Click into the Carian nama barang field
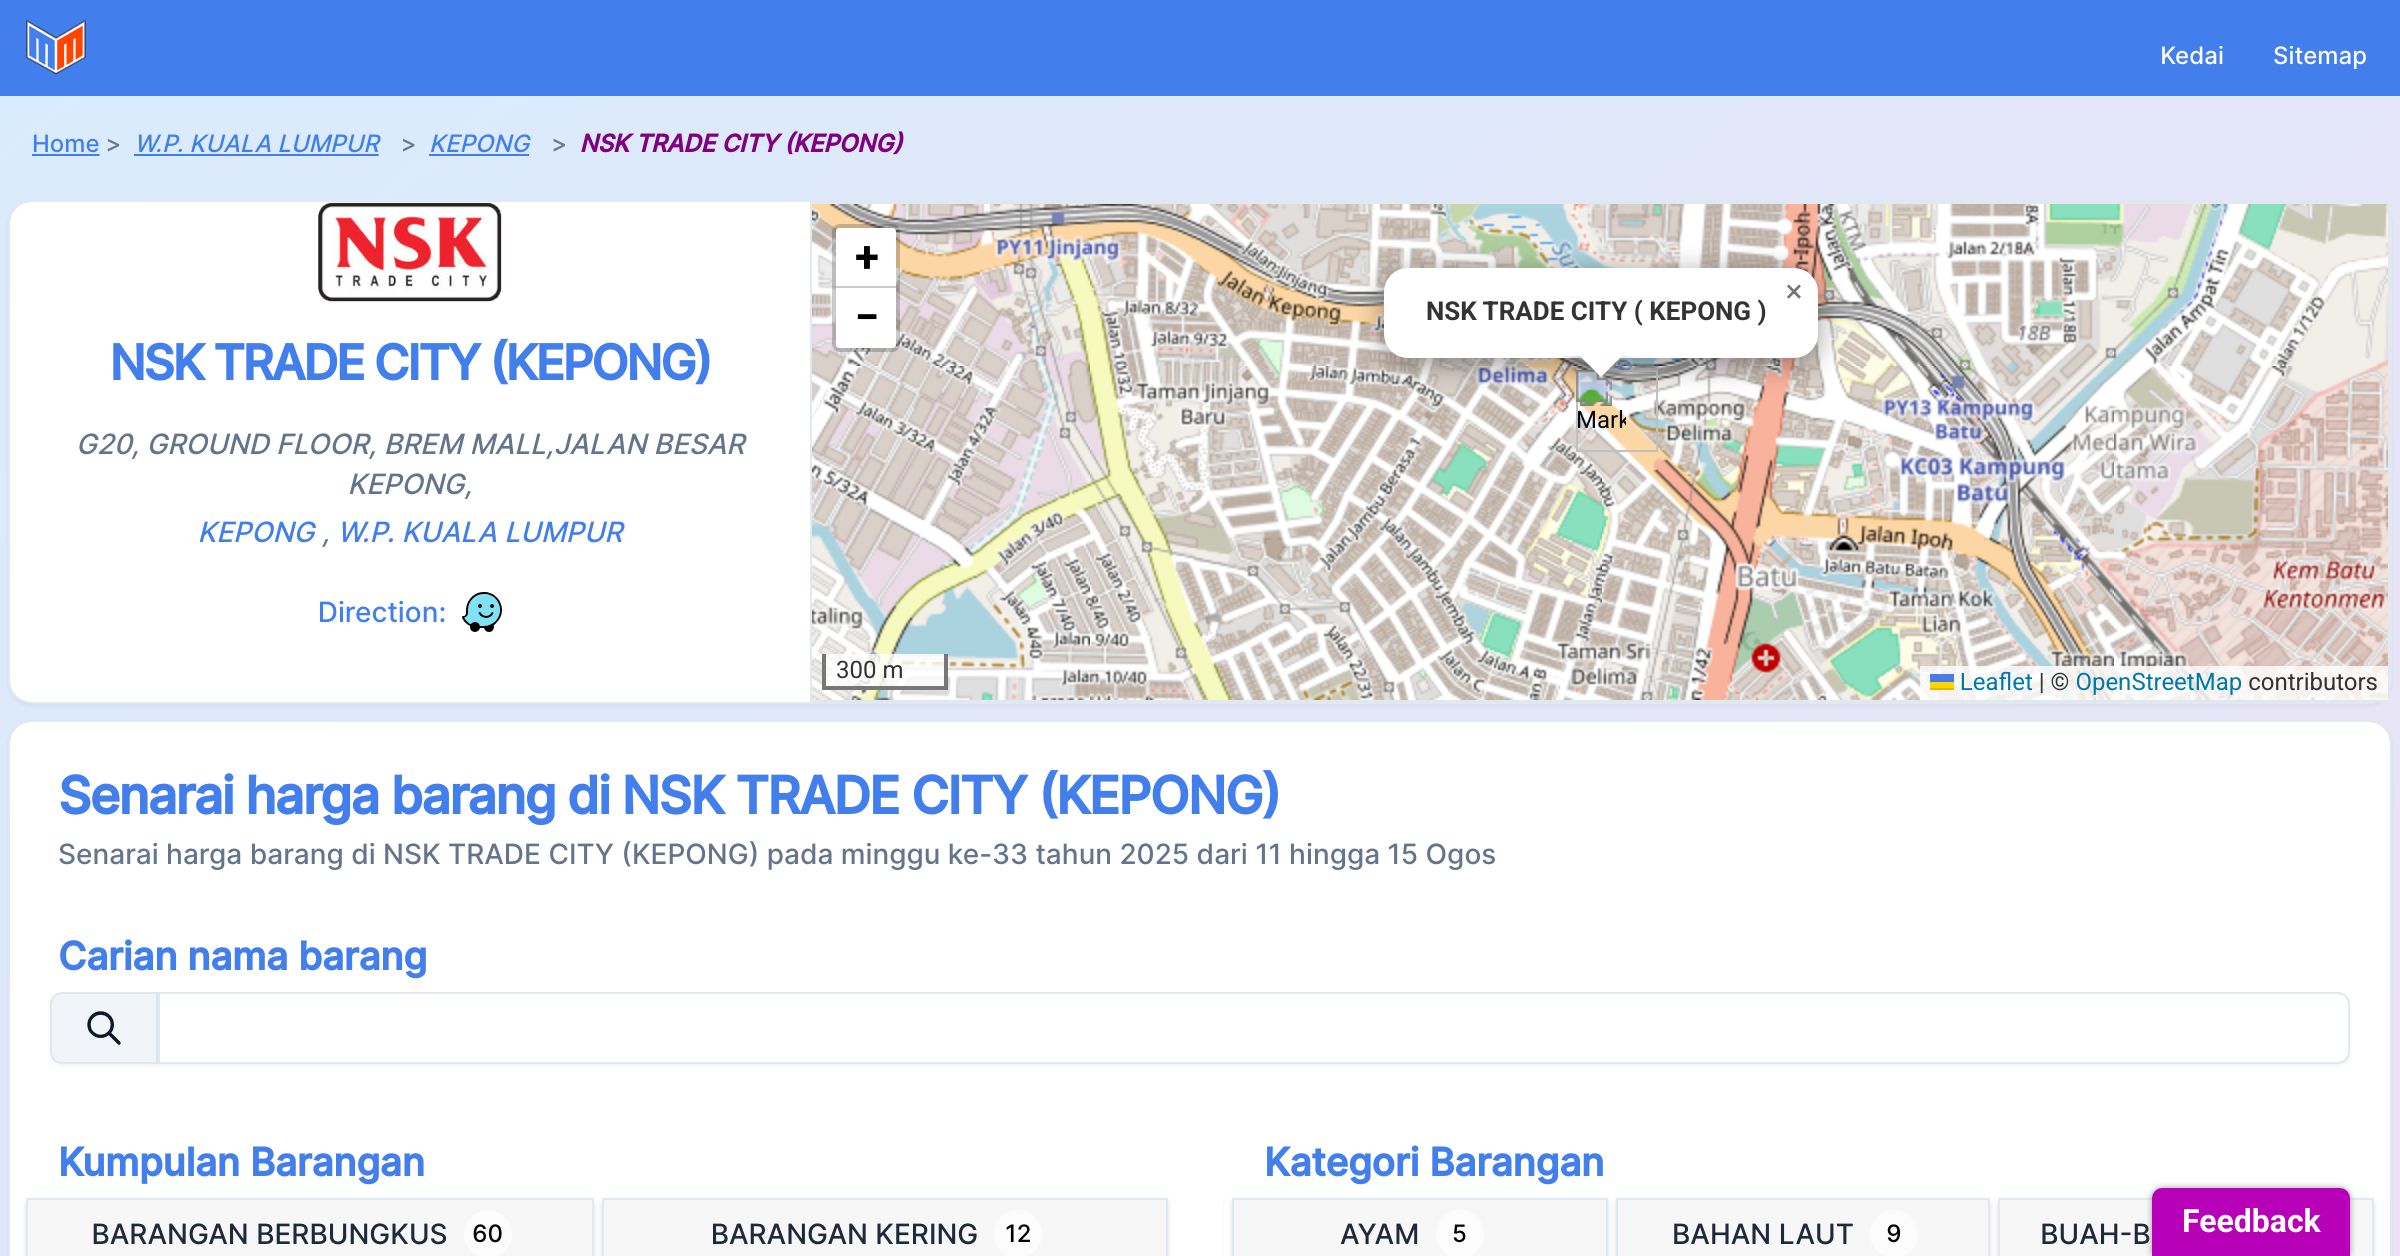 pyautogui.click(x=1252, y=1028)
